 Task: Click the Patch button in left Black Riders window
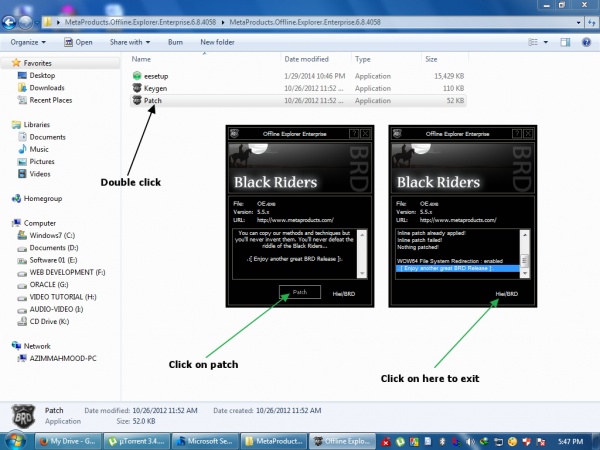coord(300,292)
